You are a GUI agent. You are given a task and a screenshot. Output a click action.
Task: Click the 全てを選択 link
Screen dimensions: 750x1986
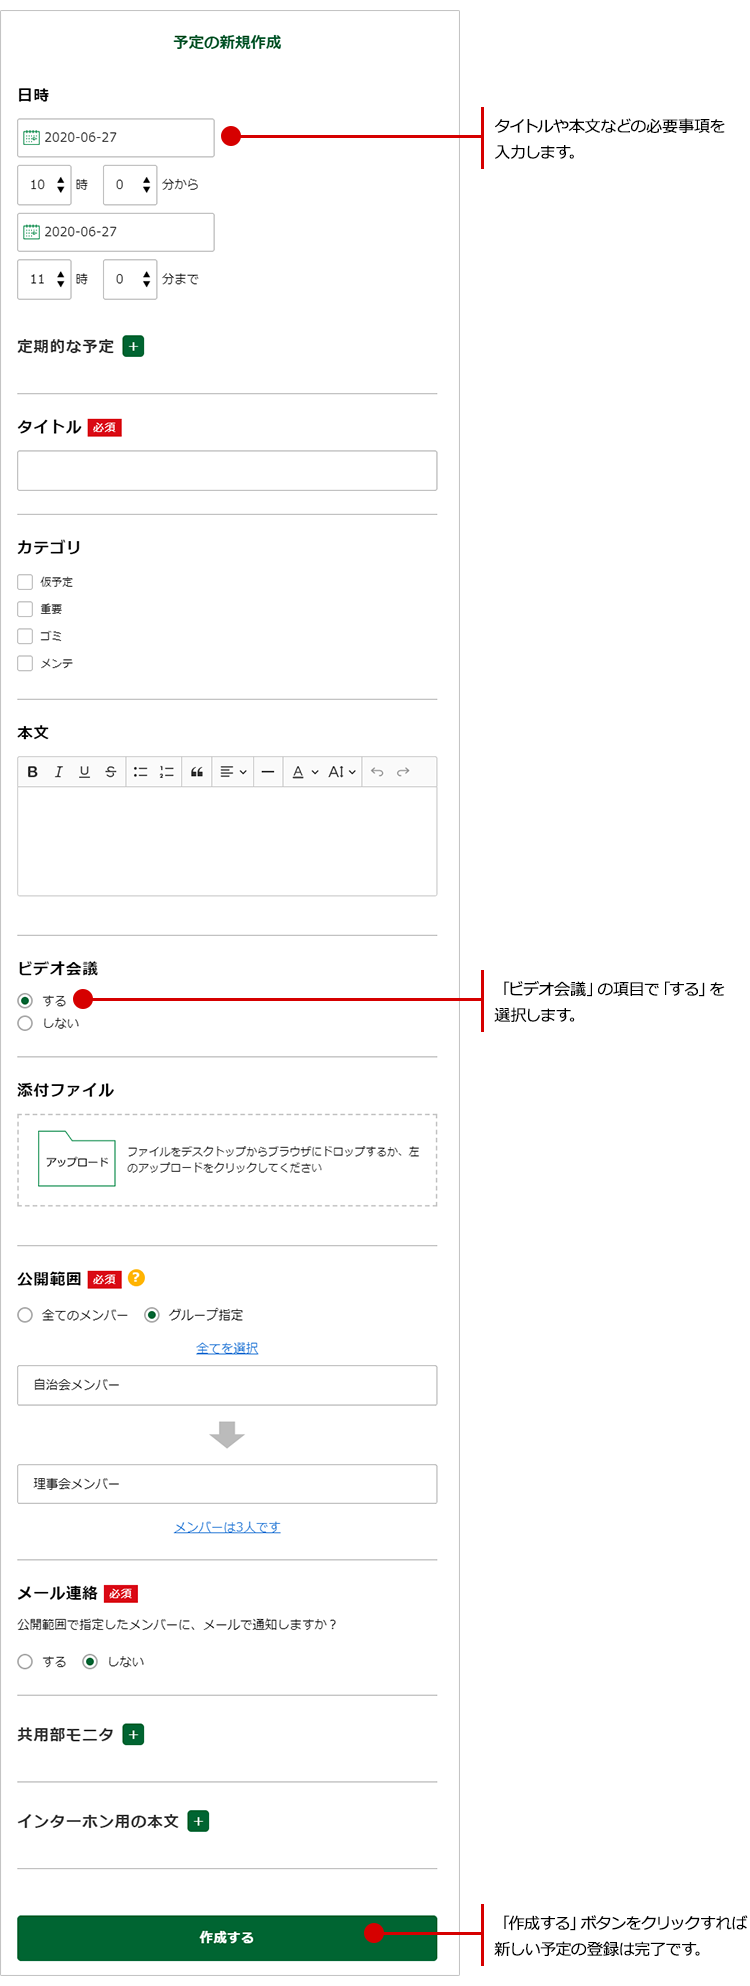(x=227, y=1348)
